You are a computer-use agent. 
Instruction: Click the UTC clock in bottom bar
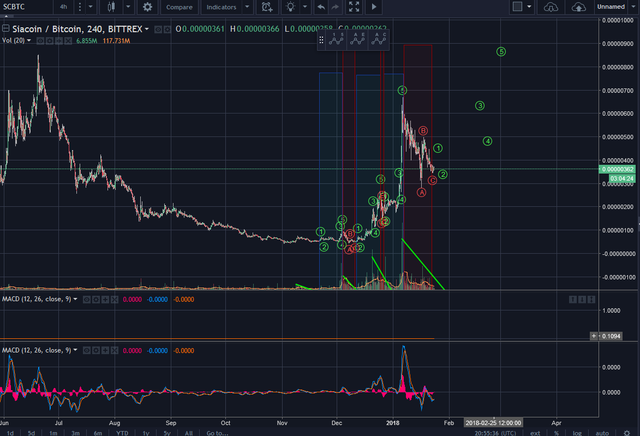click(x=496, y=433)
